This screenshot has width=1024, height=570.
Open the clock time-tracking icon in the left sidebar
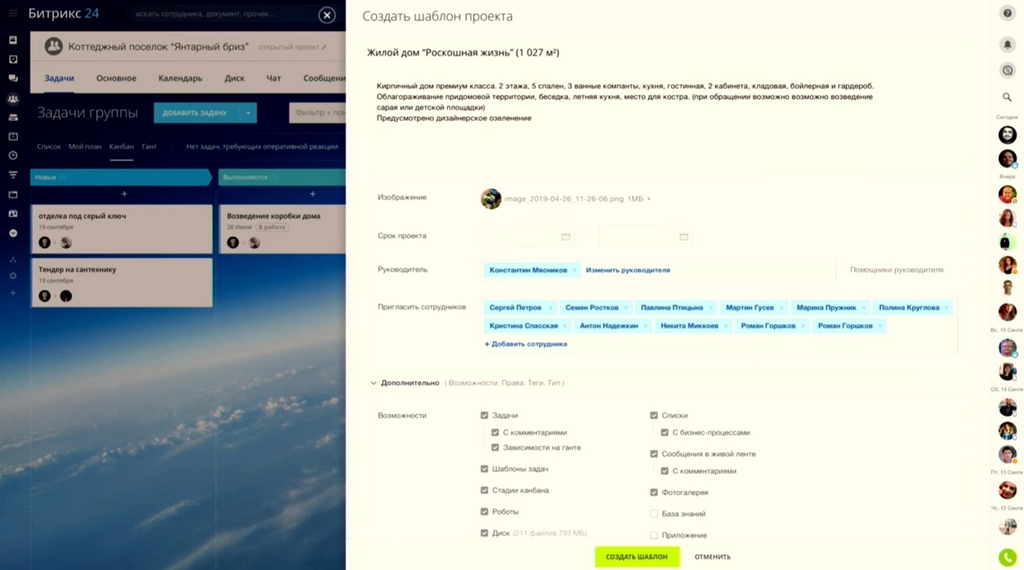tap(13, 155)
